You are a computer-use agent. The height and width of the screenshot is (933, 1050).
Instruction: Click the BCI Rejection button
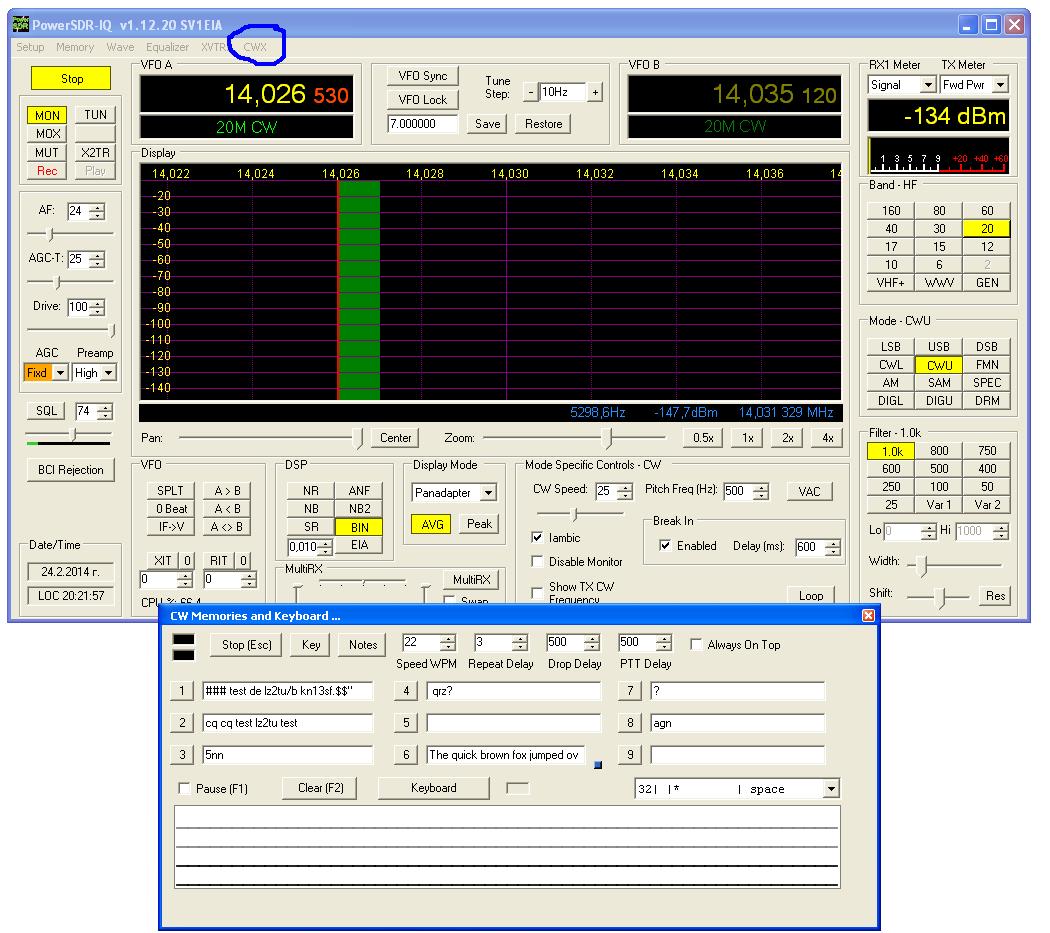click(71, 470)
